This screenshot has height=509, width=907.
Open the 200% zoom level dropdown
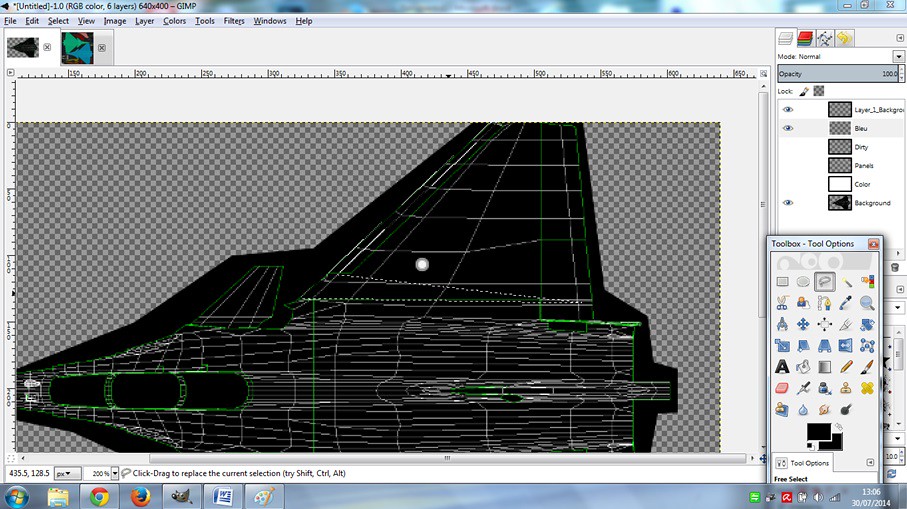(115, 473)
